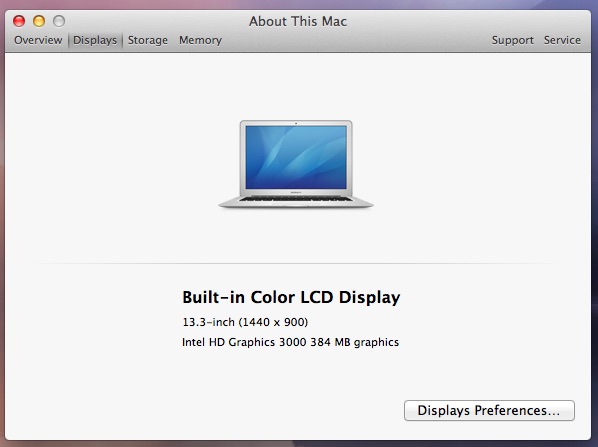Select the Displays tab

coord(95,40)
